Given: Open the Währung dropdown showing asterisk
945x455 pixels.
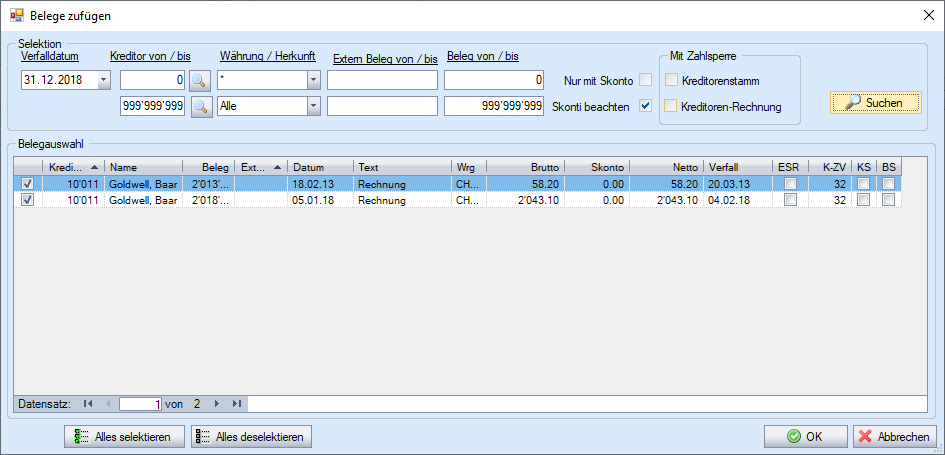Looking at the screenshot, I should 313,80.
